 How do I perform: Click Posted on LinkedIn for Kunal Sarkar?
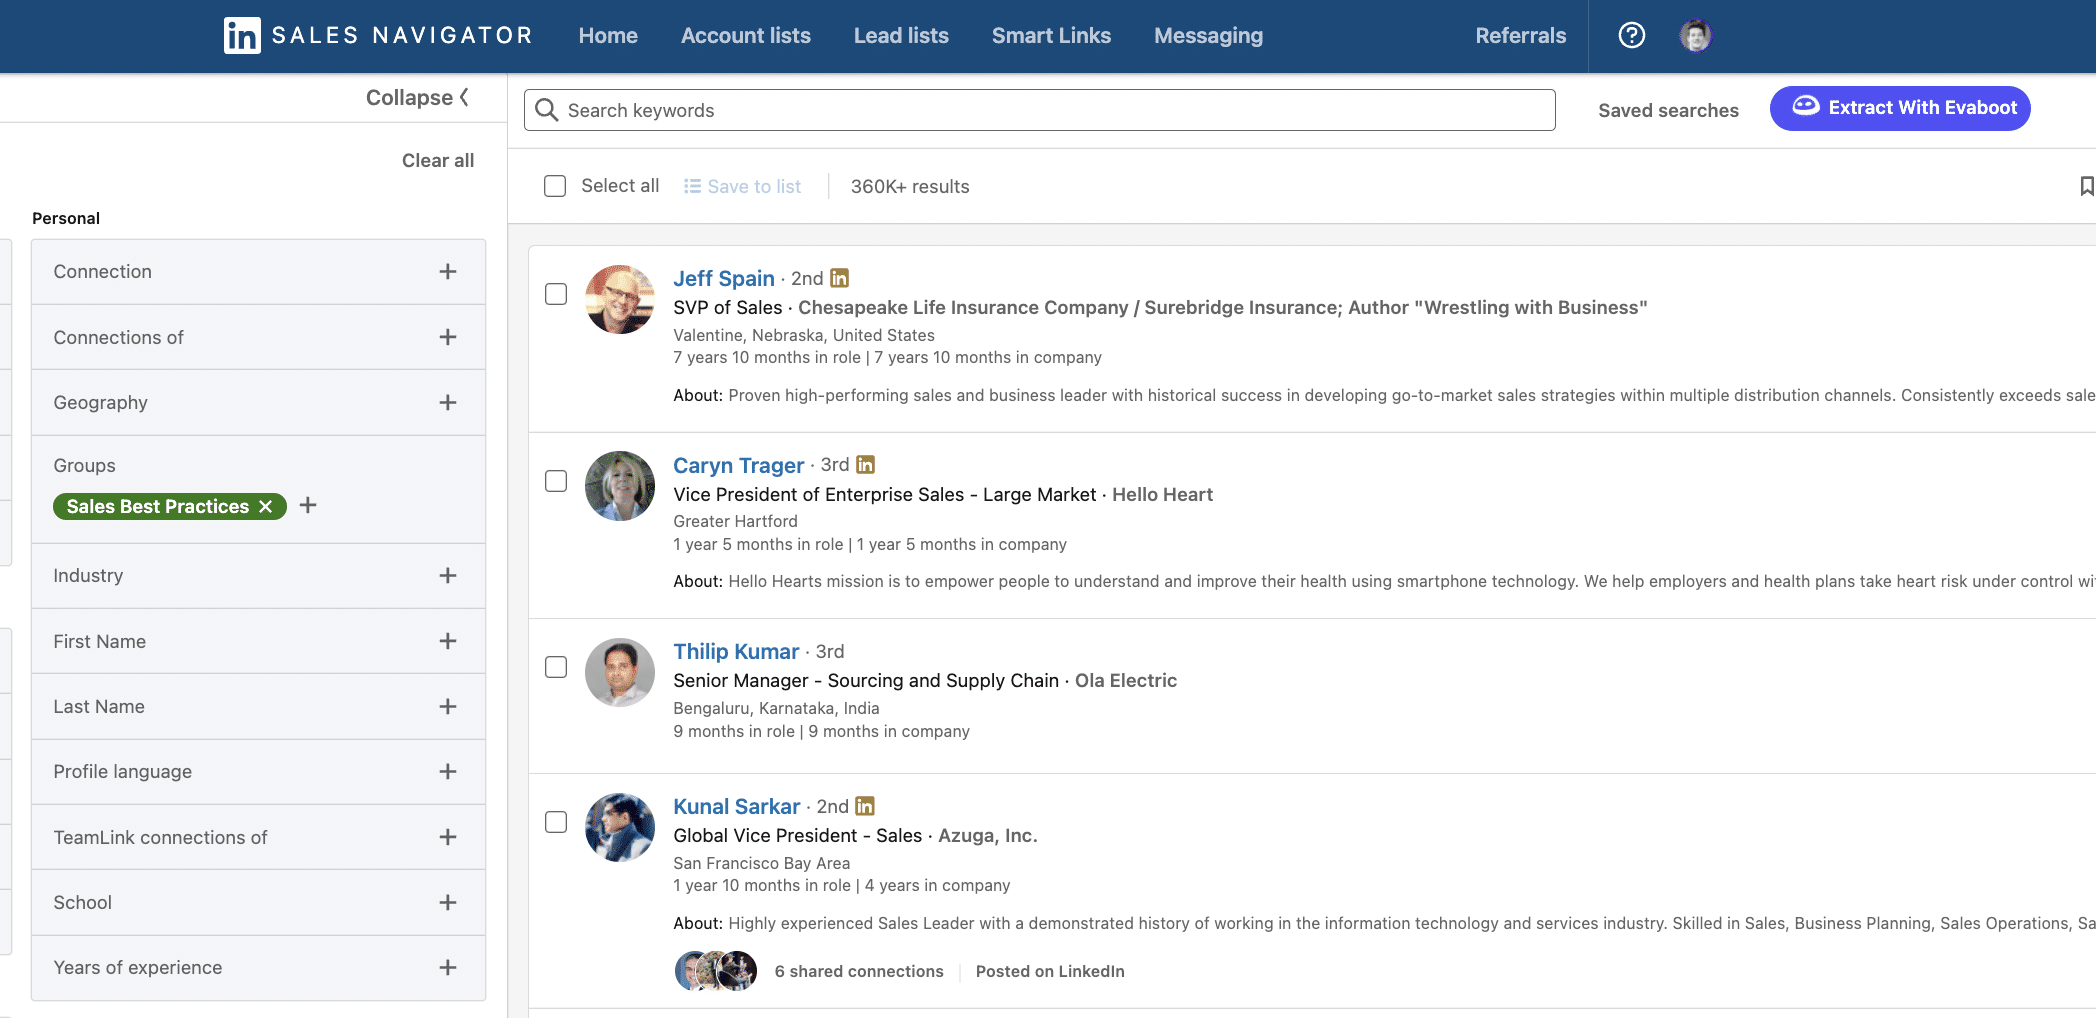pyautogui.click(x=1050, y=972)
